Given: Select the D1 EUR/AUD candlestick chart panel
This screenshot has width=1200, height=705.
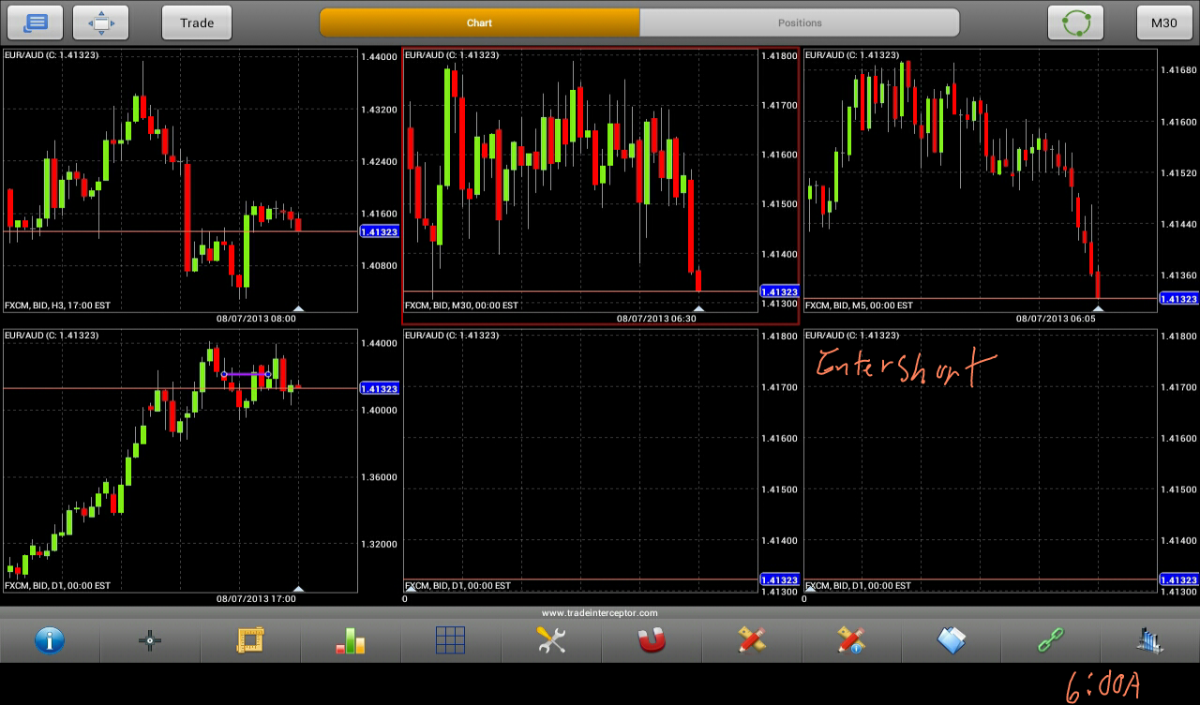Looking at the screenshot, I should pos(180,460).
